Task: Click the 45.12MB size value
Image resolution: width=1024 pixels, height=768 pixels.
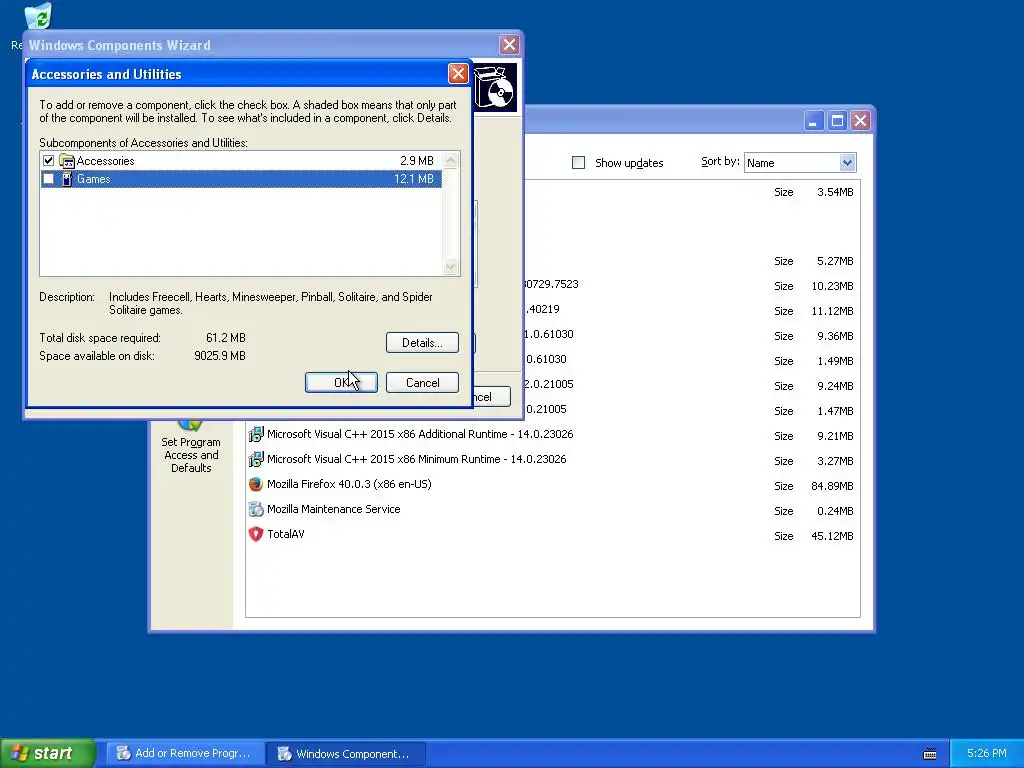Action: point(832,536)
